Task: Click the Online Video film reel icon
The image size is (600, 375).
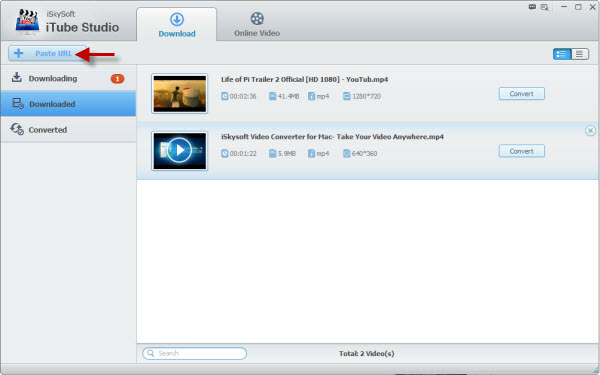Action: point(257,18)
